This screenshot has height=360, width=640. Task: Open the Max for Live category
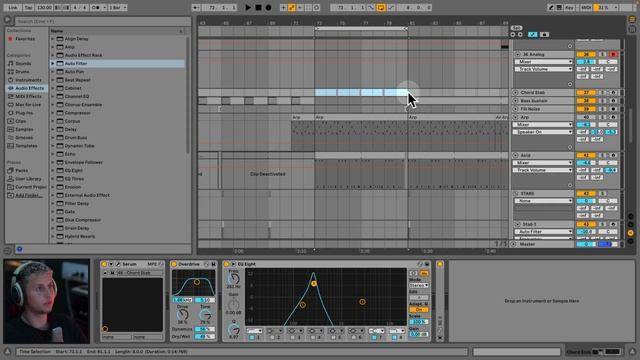(x=27, y=104)
